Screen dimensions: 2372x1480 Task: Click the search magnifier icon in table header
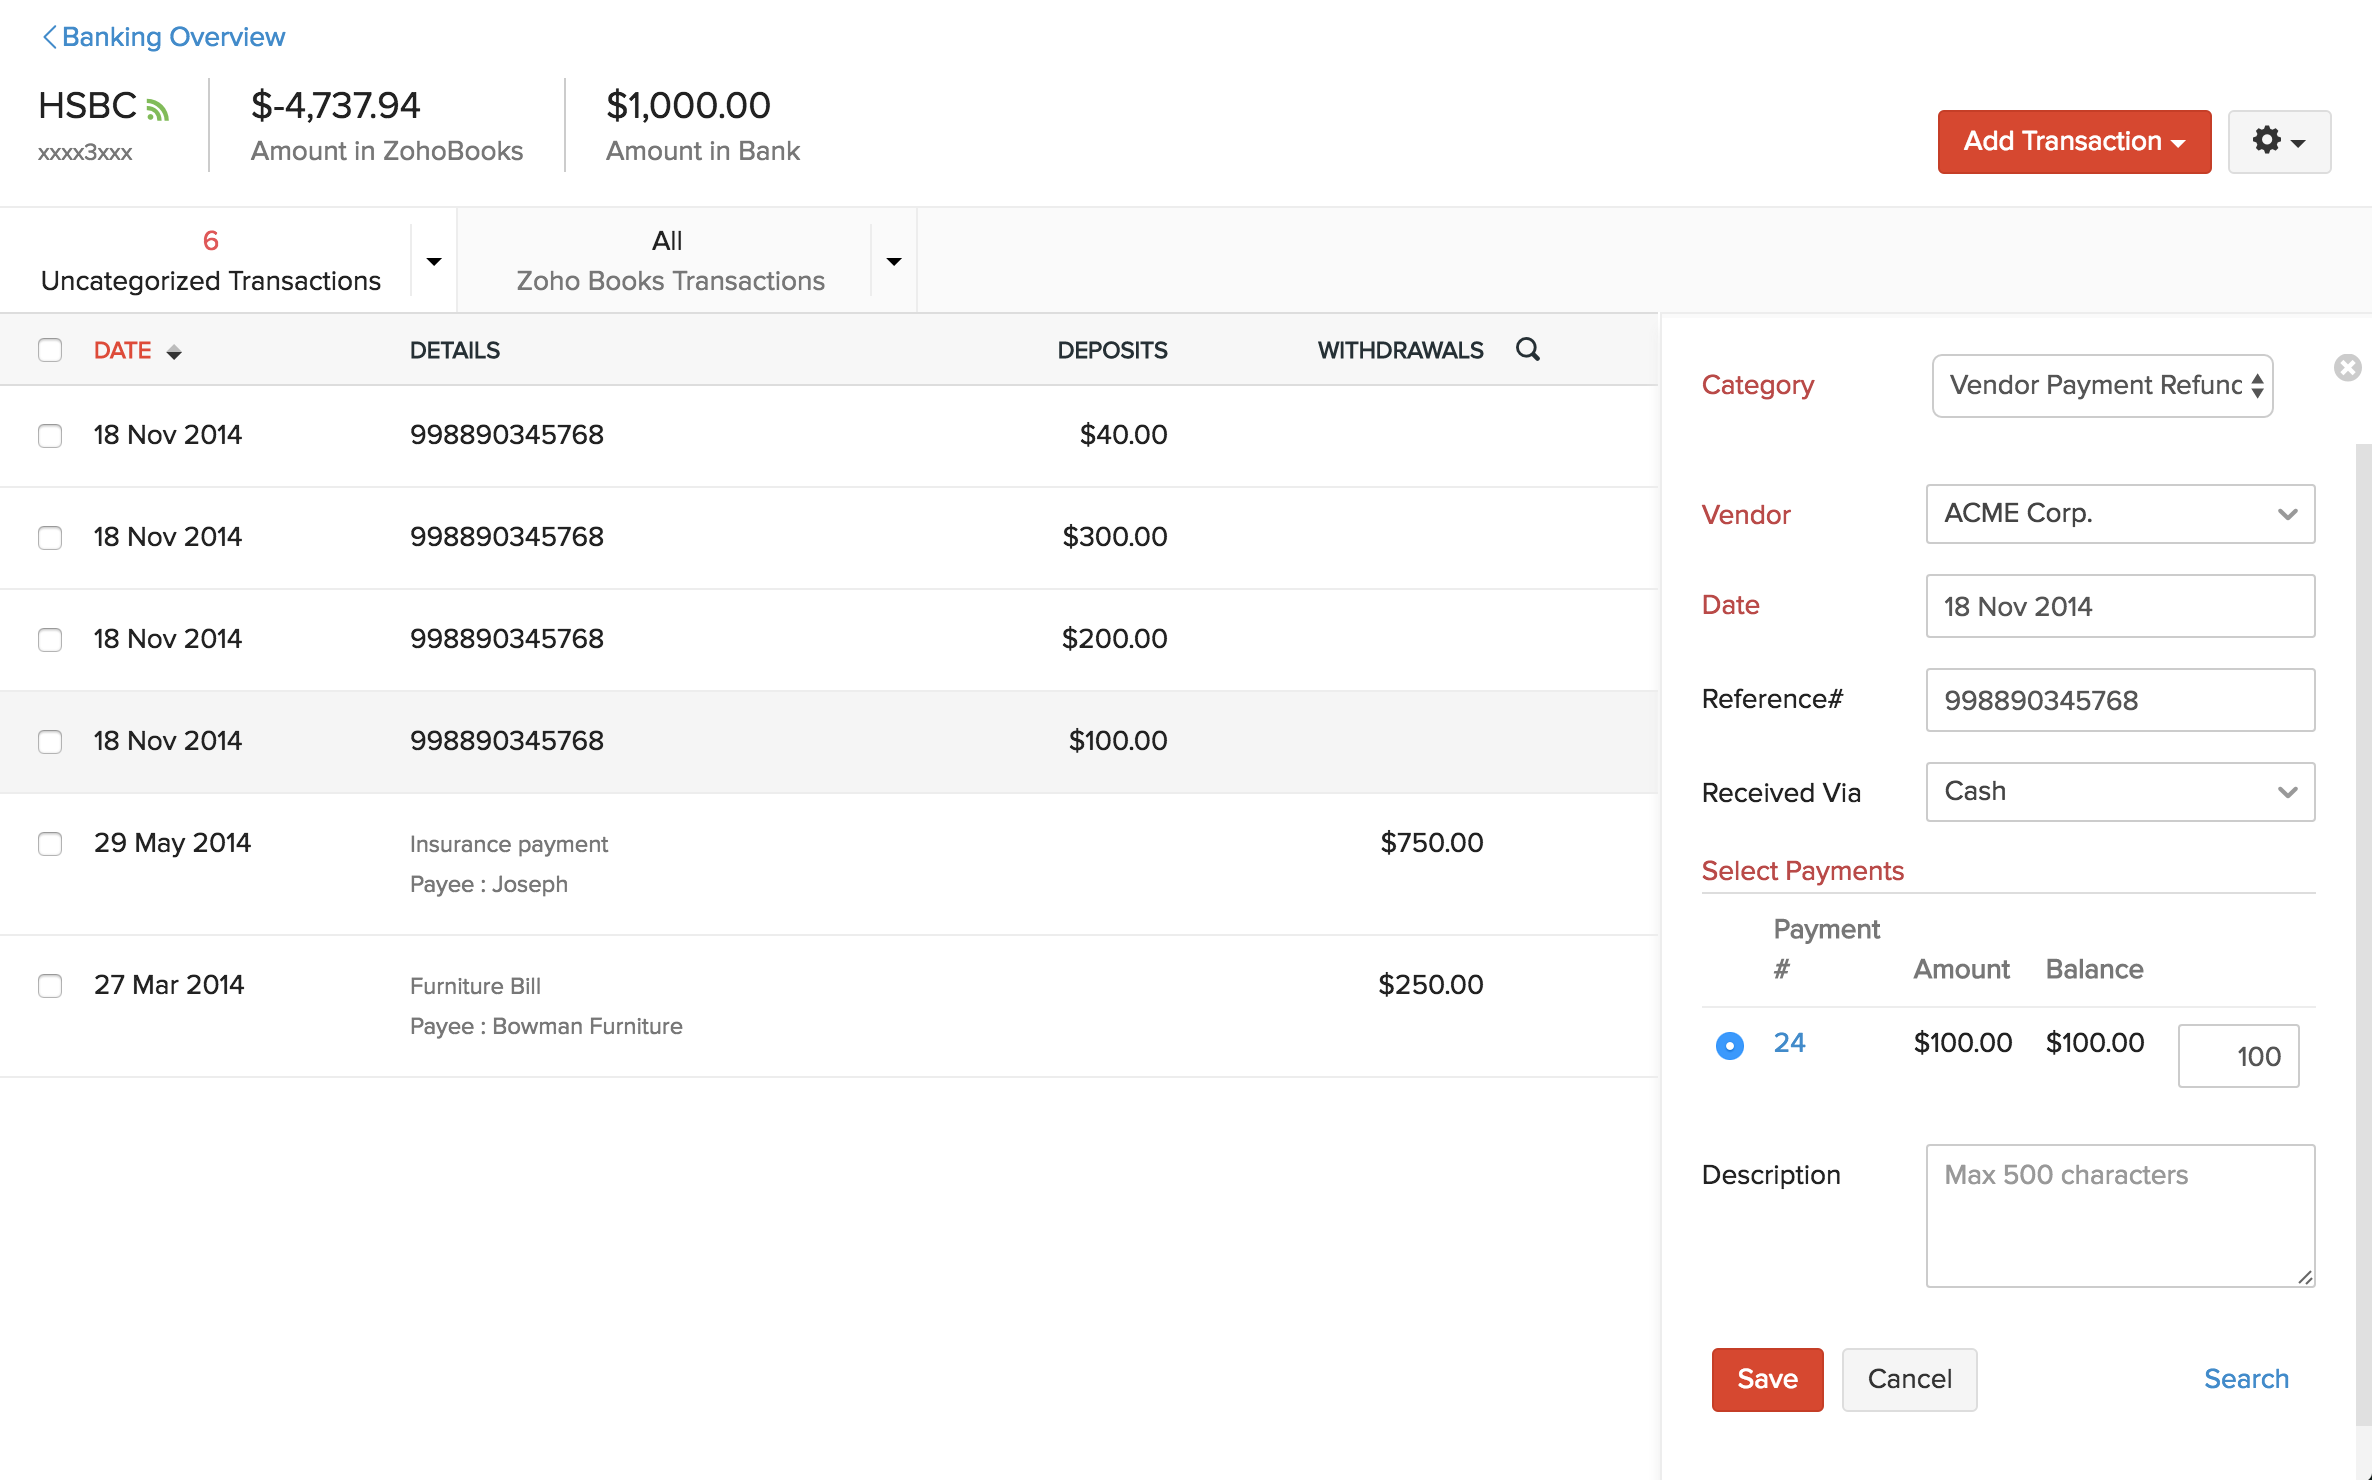tap(1527, 350)
